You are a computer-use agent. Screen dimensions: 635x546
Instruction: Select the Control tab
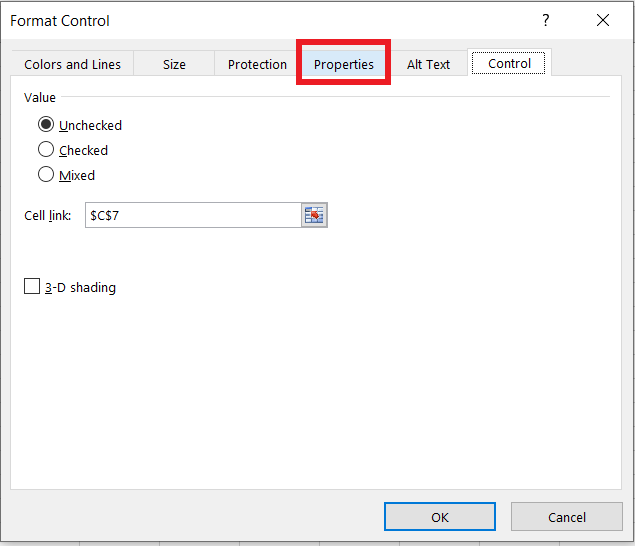[x=509, y=63]
